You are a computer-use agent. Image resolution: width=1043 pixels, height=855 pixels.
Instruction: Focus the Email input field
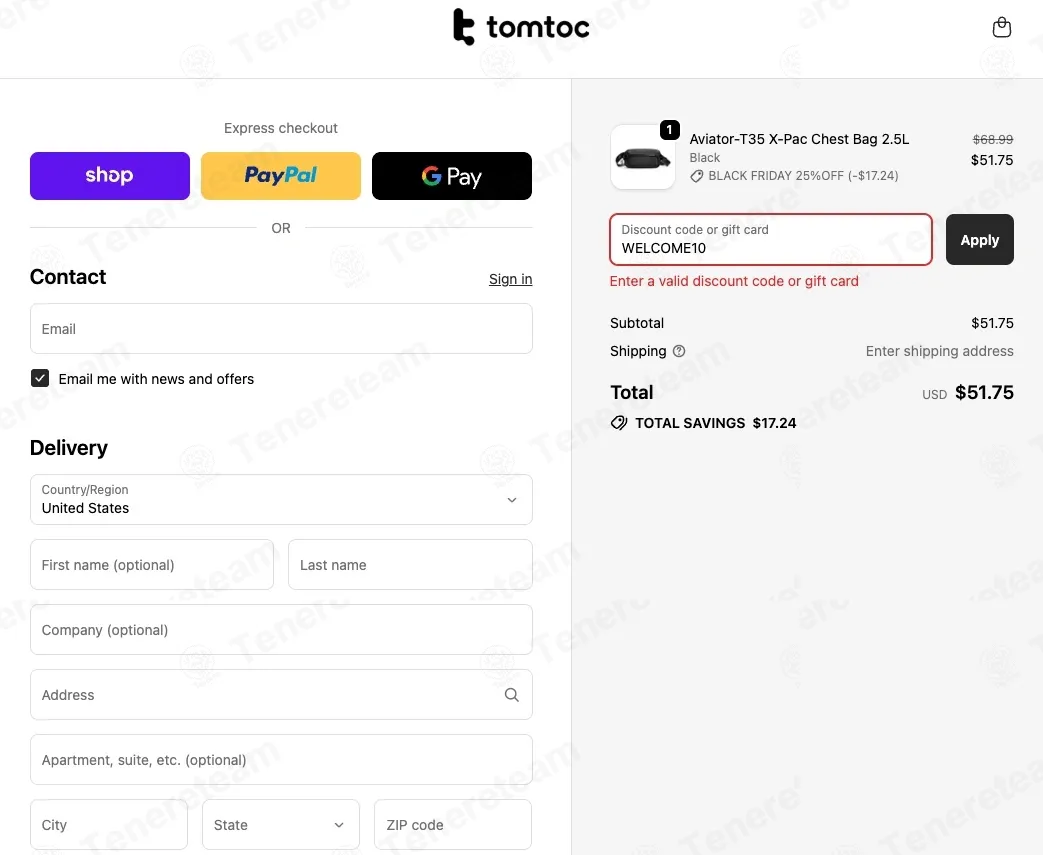point(281,329)
